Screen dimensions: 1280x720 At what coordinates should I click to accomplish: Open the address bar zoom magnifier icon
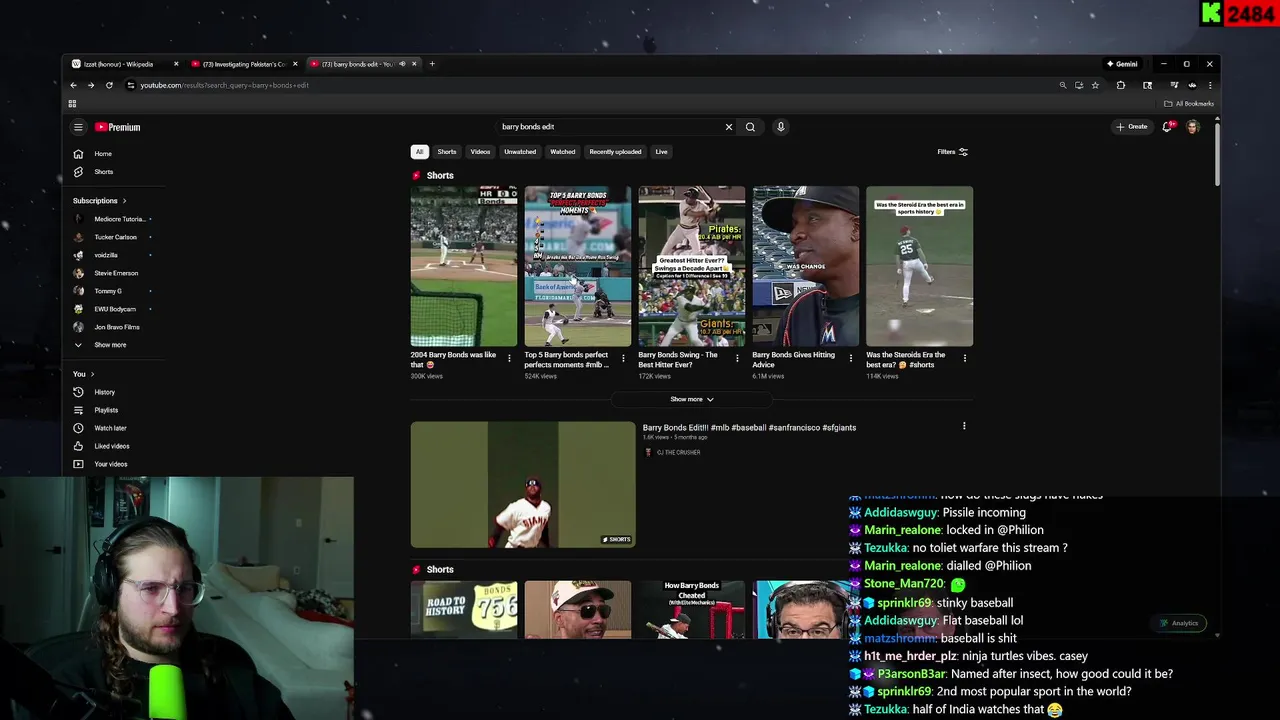(1063, 85)
